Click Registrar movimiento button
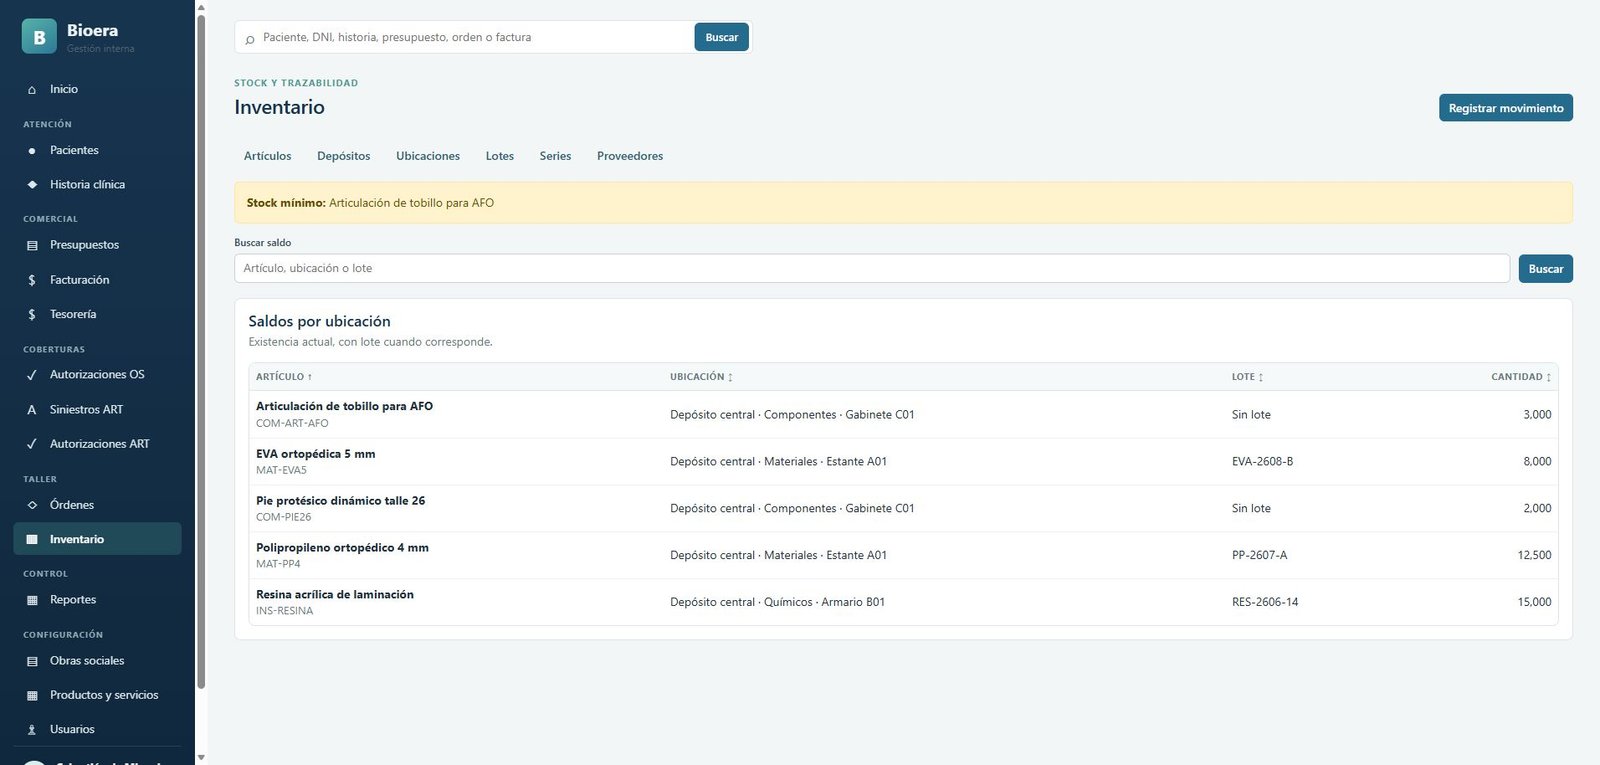1600x765 pixels. (x=1506, y=108)
